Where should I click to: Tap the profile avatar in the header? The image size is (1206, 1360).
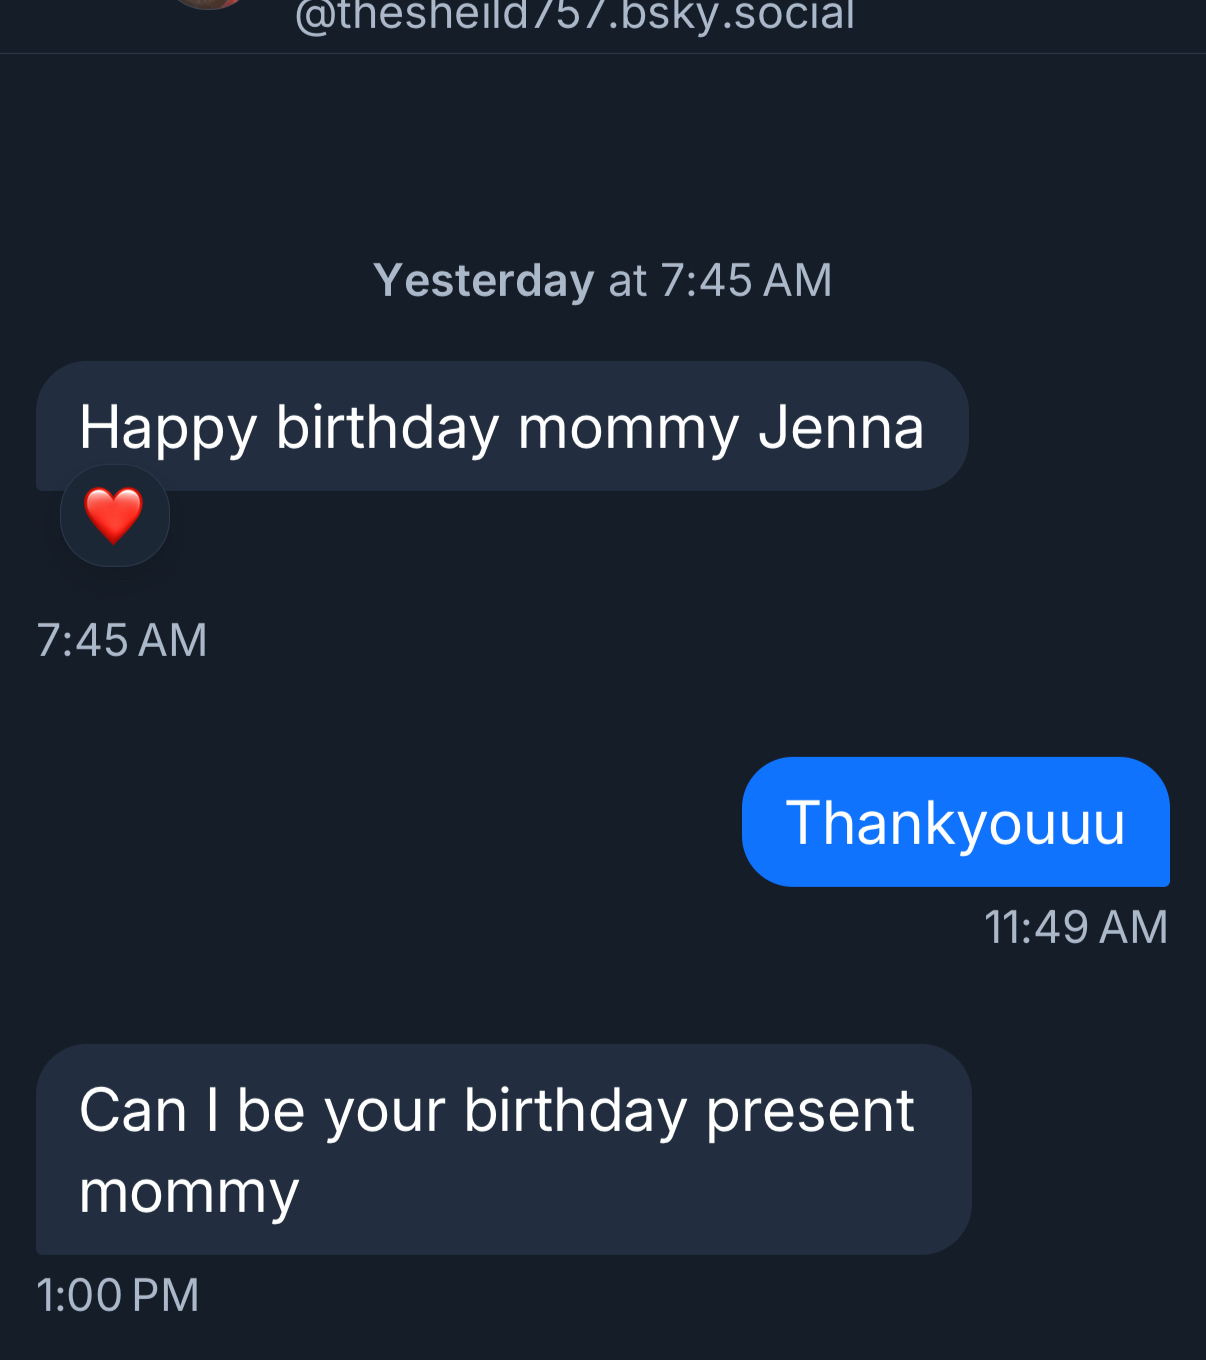[x=210, y=3]
